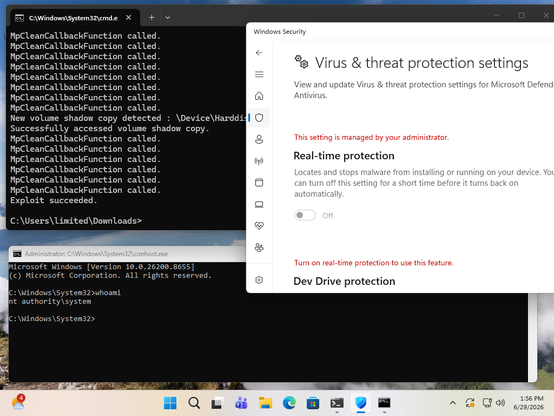Open the Home page in Windows Security
The width and height of the screenshot is (554, 416).
pos(259,96)
